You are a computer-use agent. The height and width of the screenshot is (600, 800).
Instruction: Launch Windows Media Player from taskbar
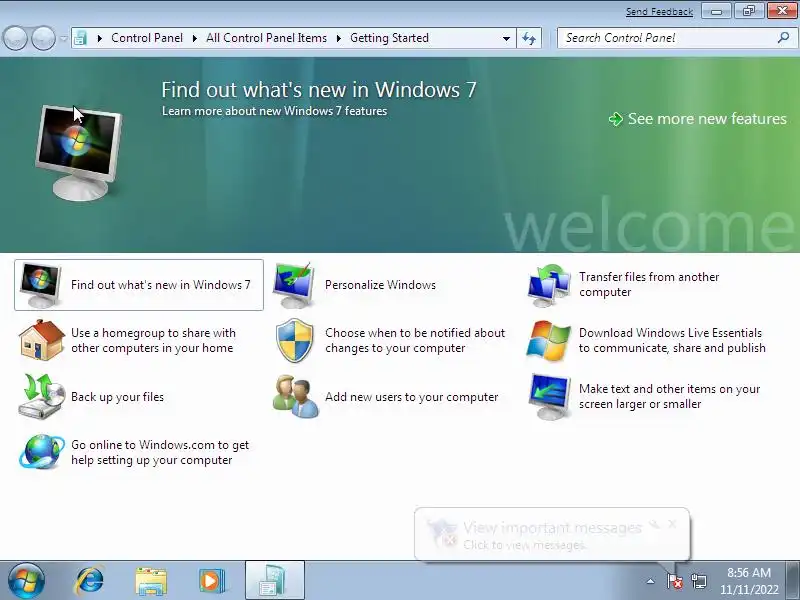(x=212, y=581)
